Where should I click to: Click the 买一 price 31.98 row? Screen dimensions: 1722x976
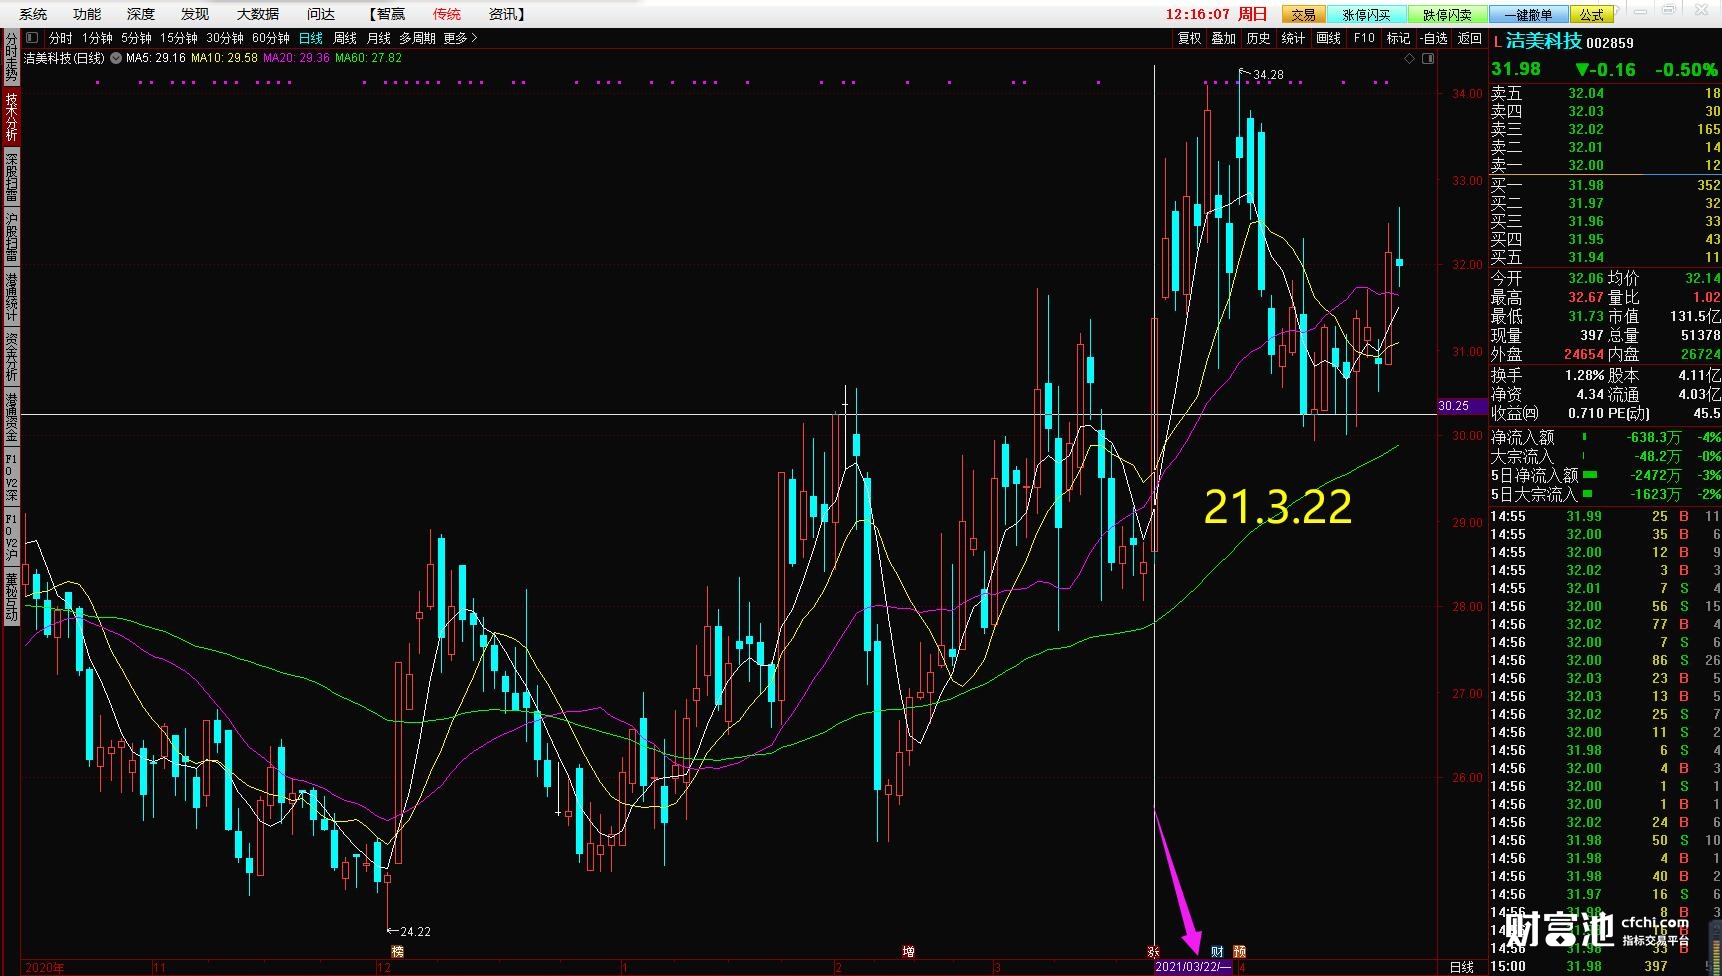click(x=1605, y=185)
